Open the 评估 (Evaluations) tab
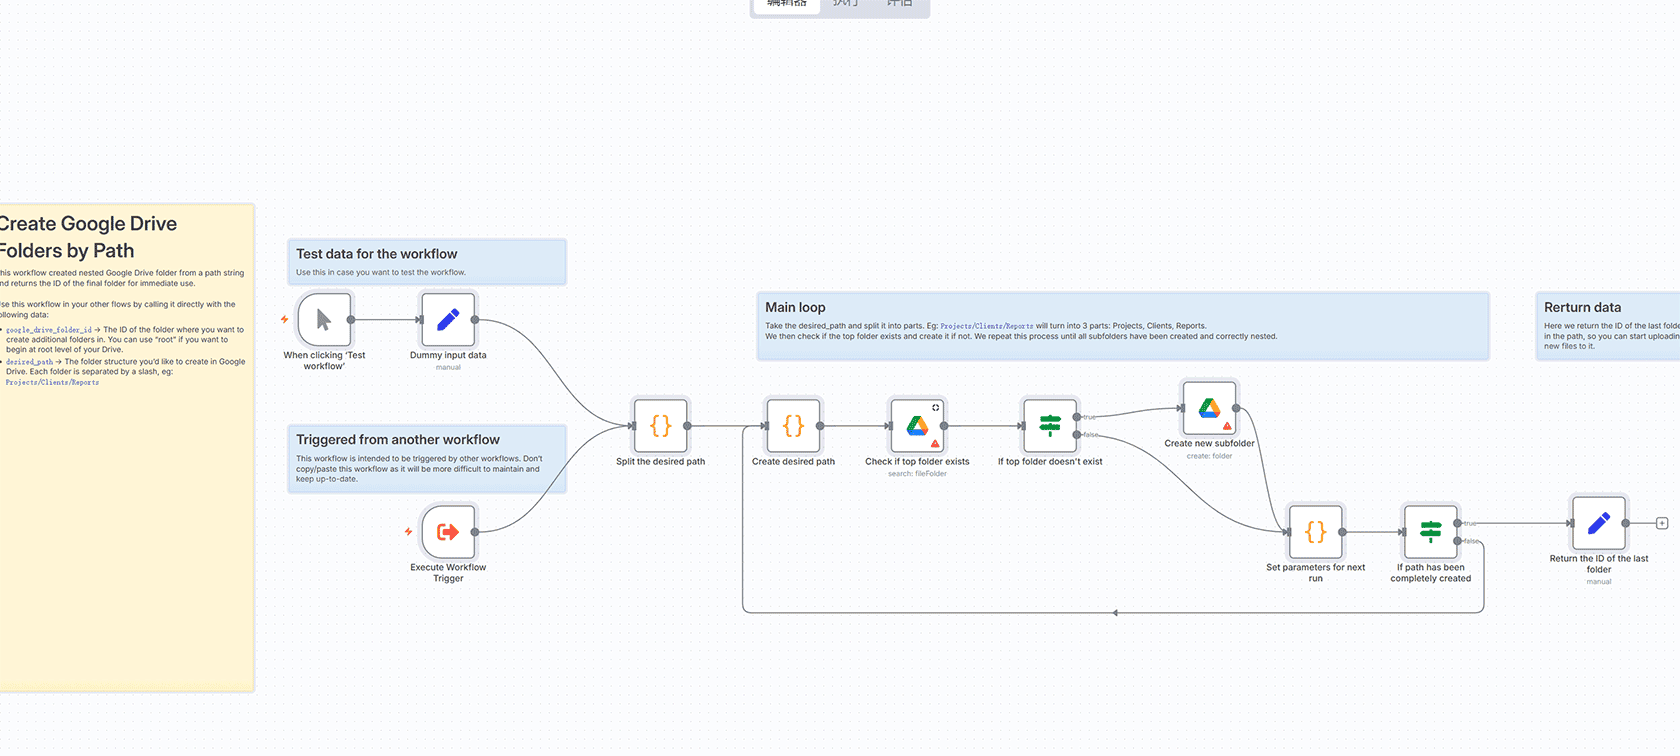 tap(900, 5)
